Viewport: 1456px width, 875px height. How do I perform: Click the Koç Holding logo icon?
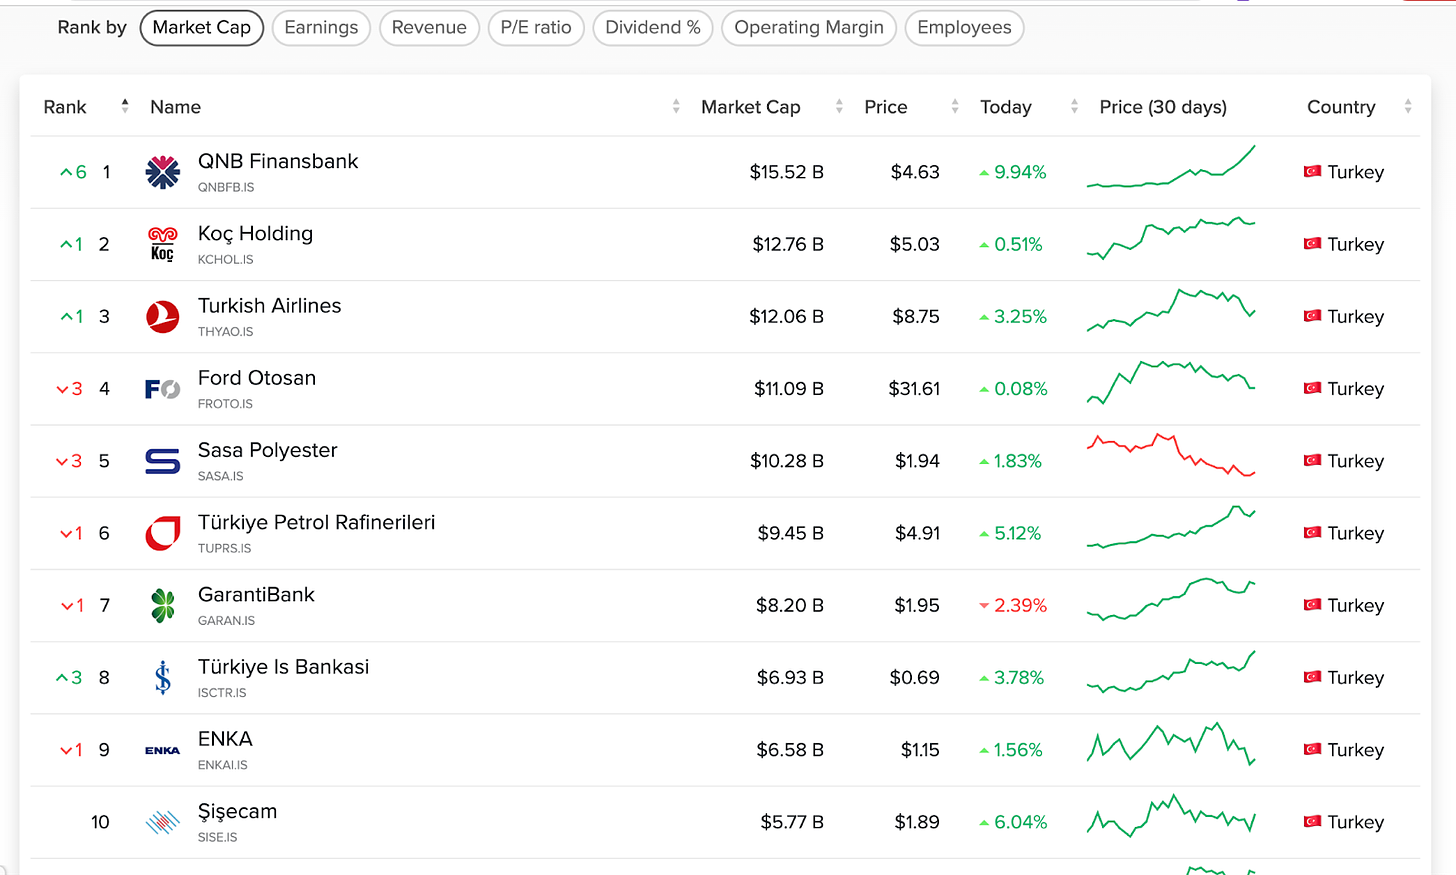(x=162, y=244)
